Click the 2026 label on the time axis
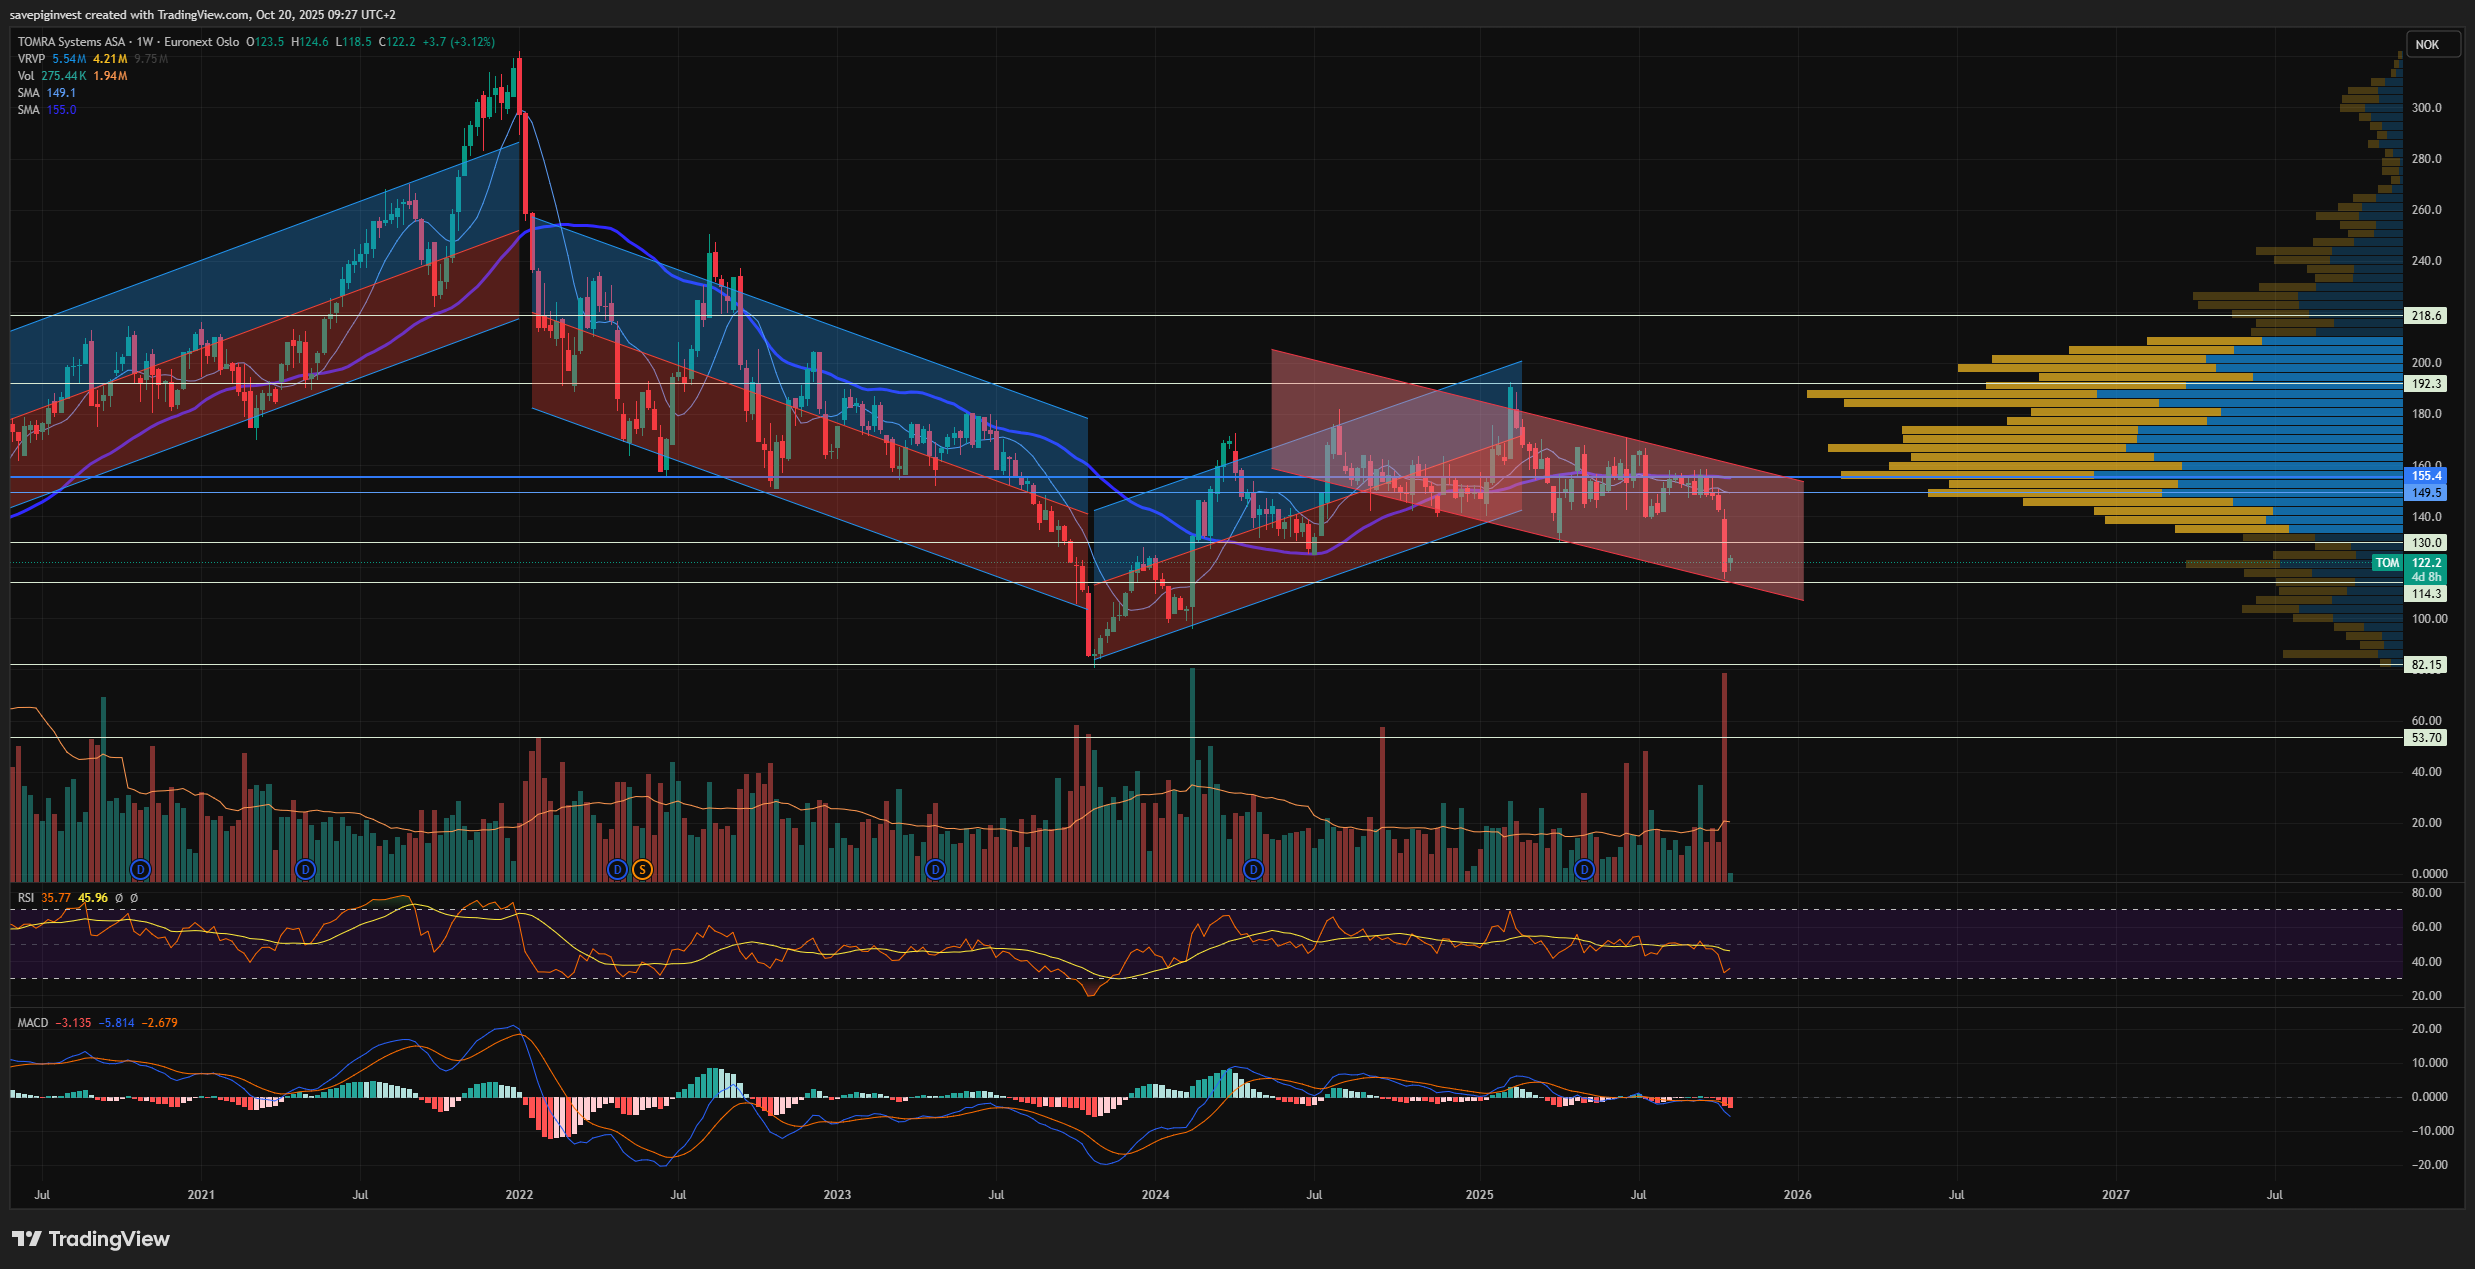Viewport: 2475px width, 1269px height. click(x=1797, y=1195)
